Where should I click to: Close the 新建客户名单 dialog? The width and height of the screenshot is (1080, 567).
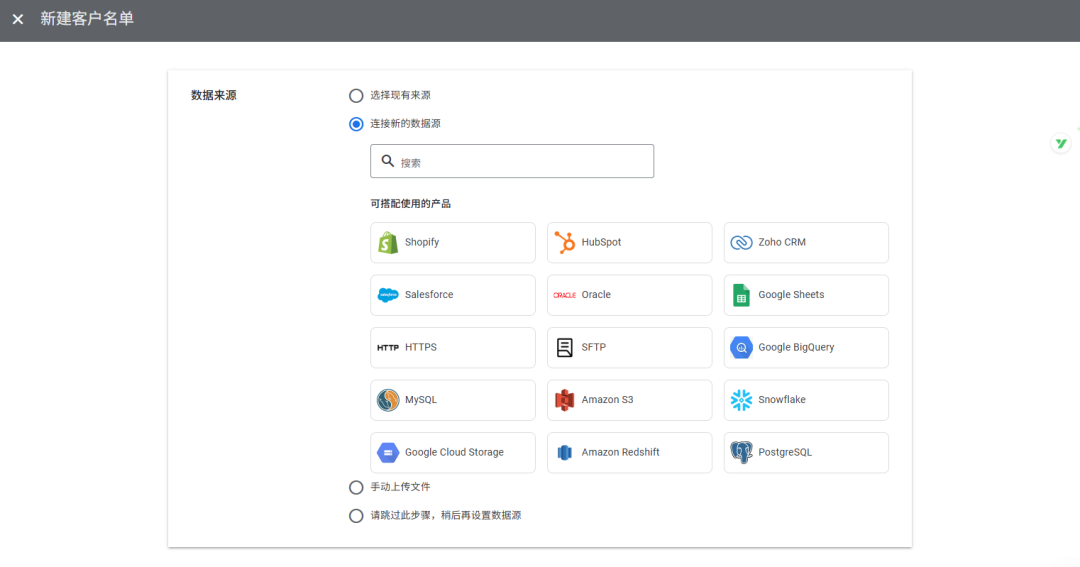[18, 19]
